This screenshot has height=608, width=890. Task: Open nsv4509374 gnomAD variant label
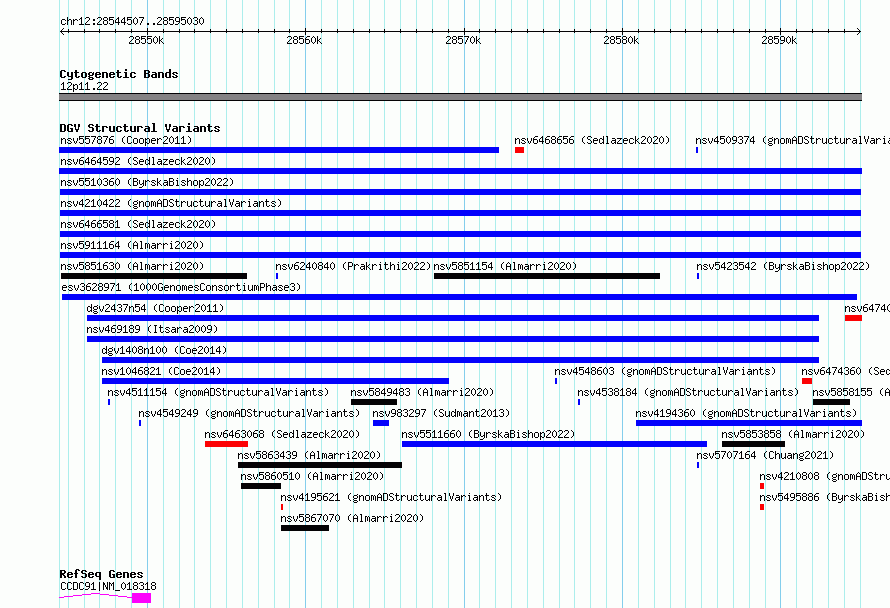792,140
